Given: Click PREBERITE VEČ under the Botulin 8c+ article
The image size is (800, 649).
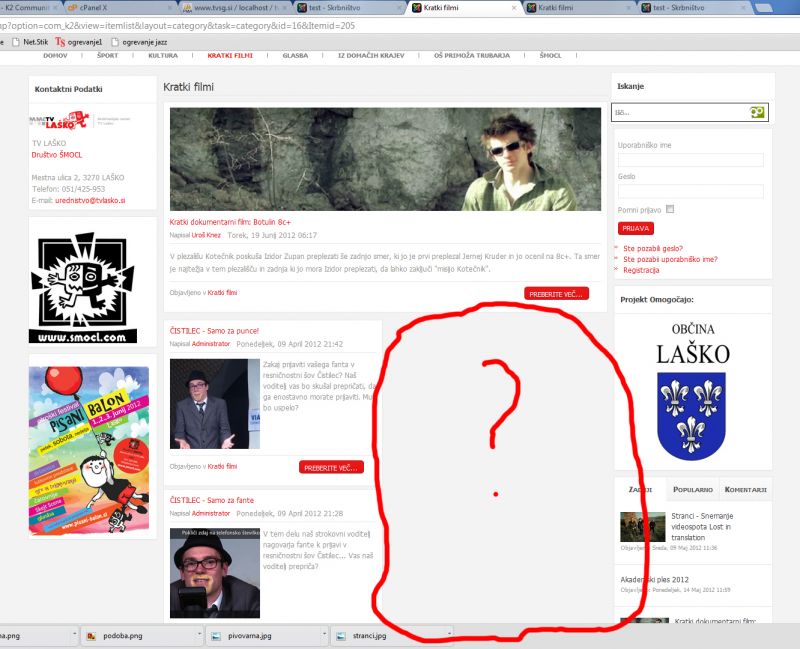Looking at the screenshot, I should (556, 294).
